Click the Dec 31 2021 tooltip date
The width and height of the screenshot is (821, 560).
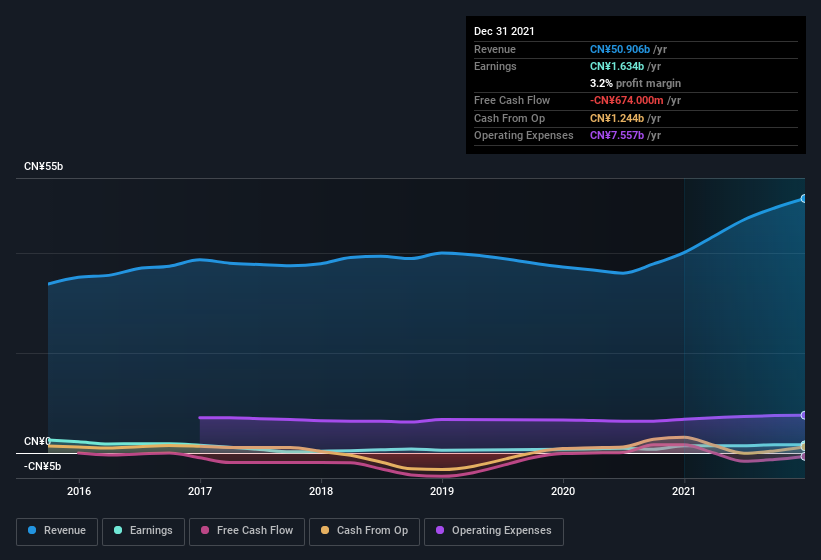tap(504, 31)
